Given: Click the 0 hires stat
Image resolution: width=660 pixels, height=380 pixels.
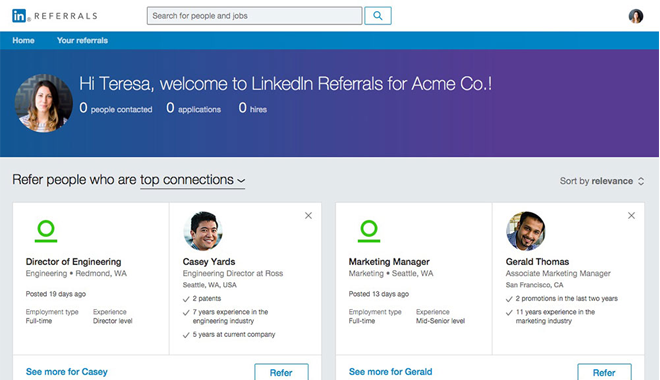Looking at the screenshot, I should pyautogui.click(x=253, y=108).
